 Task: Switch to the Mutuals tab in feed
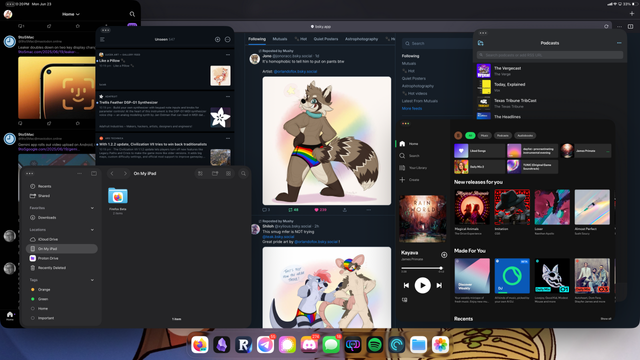[x=280, y=39]
